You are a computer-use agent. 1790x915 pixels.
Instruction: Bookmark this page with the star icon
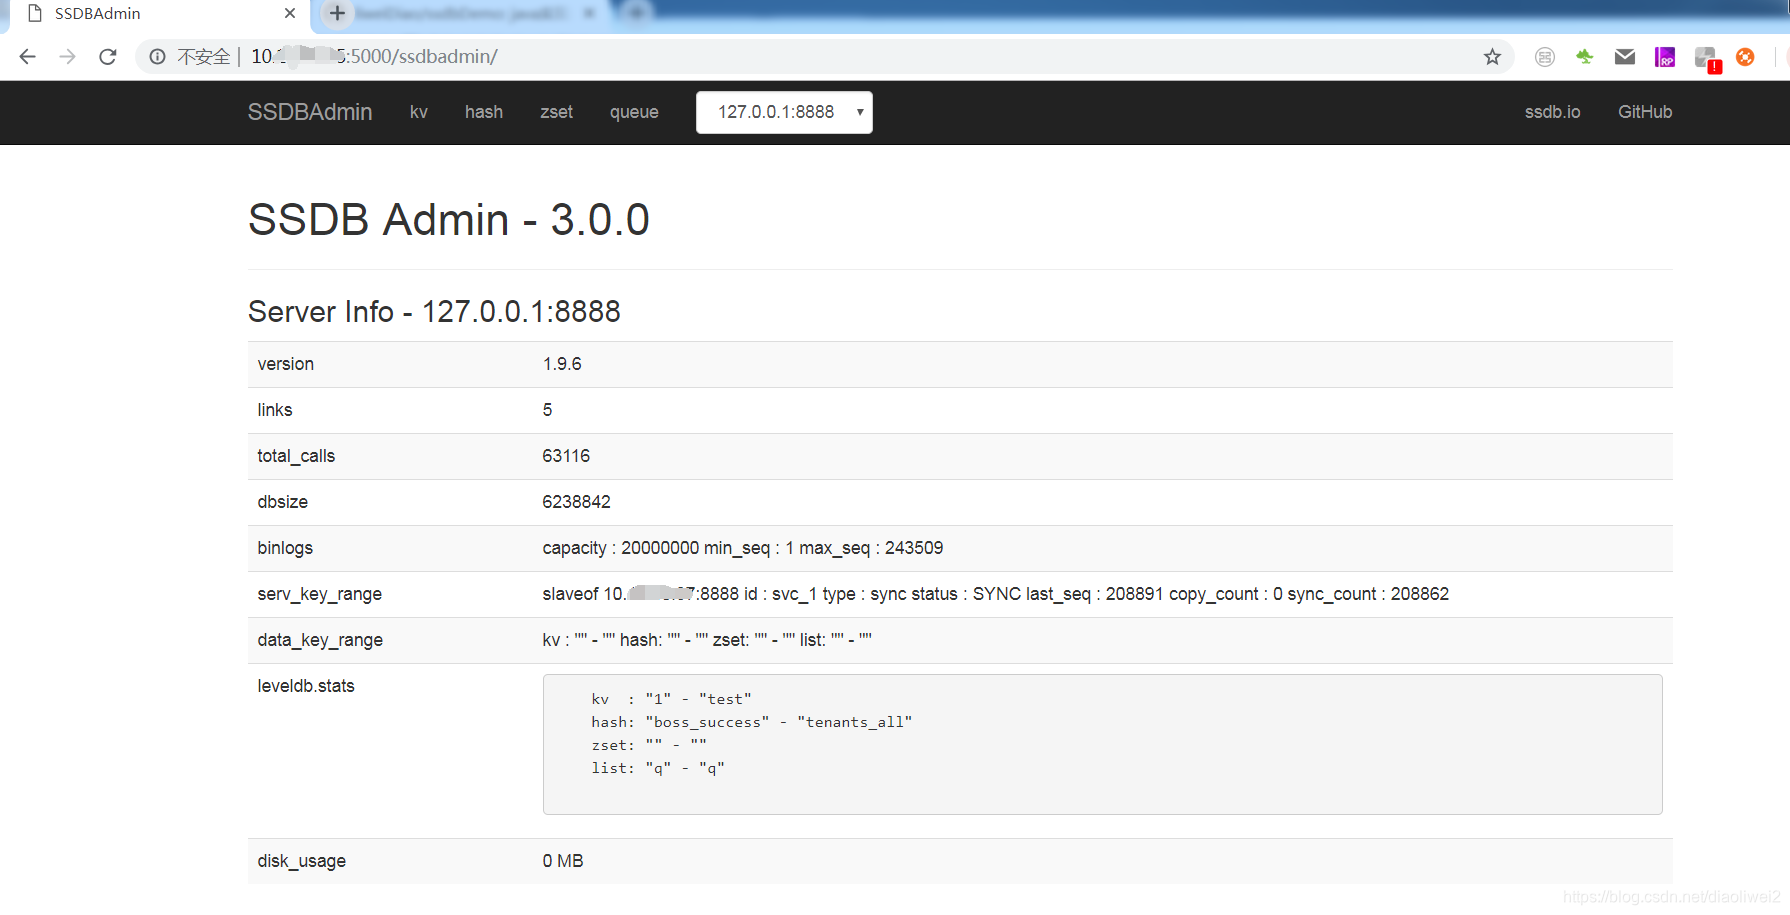(x=1492, y=57)
